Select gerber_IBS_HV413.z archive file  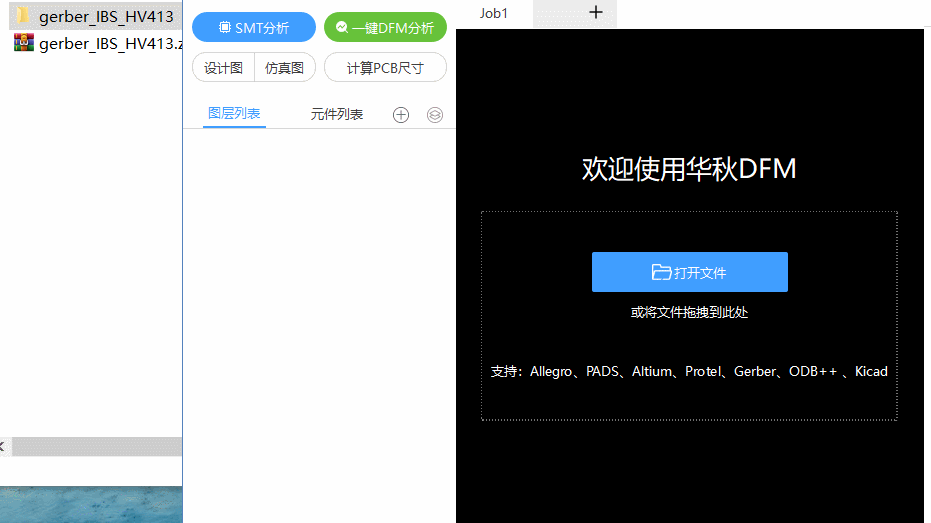click(x=98, y=43)
